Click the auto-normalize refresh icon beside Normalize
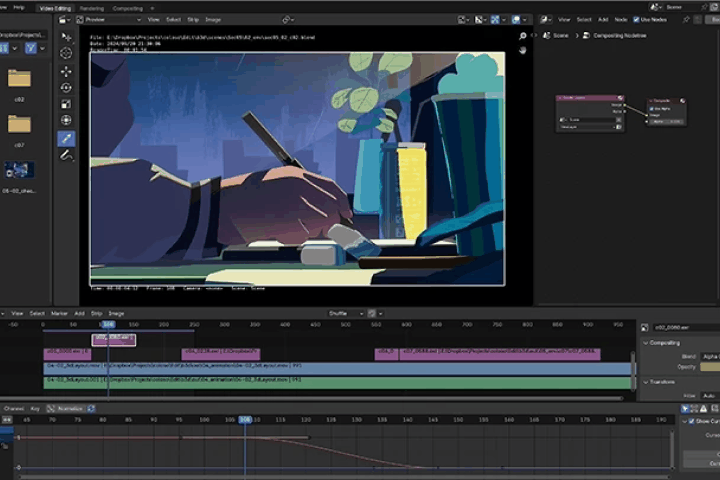Viewport: 720px width, 480px height. click(91, 408)
